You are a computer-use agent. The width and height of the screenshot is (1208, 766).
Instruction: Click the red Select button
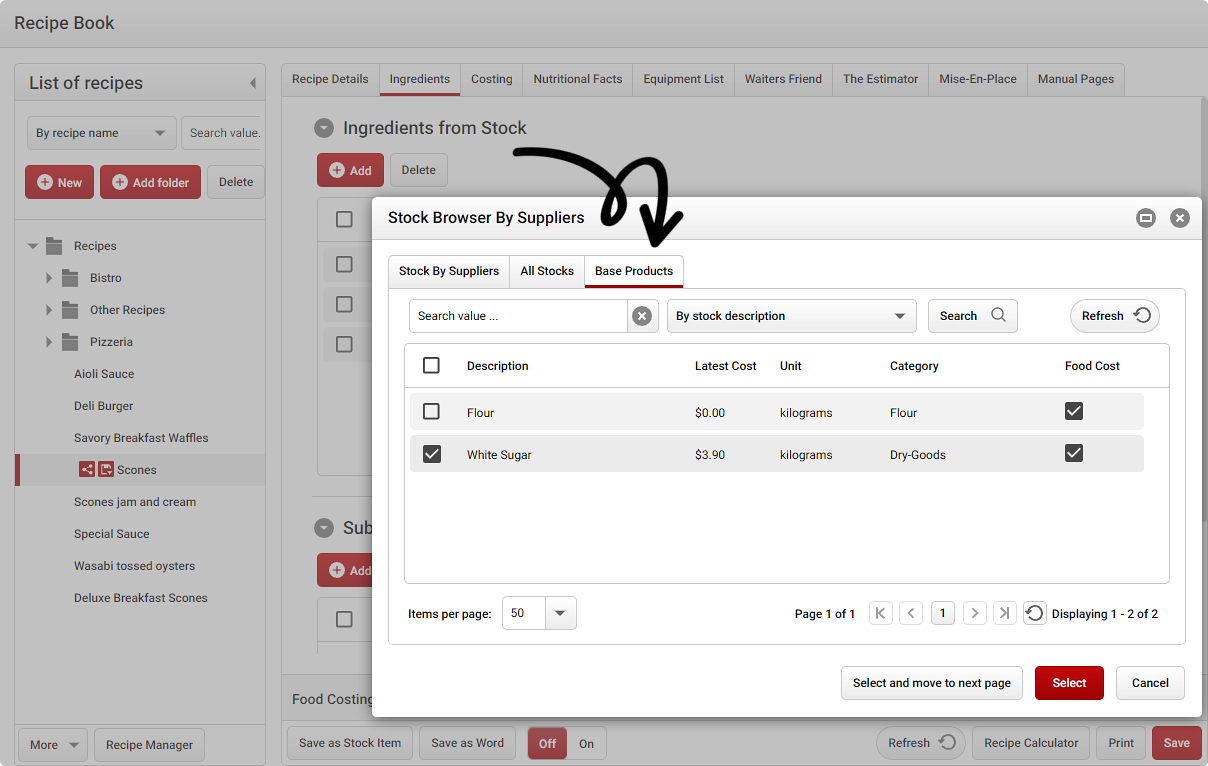pyautogui.click(x=1069, y=683)
